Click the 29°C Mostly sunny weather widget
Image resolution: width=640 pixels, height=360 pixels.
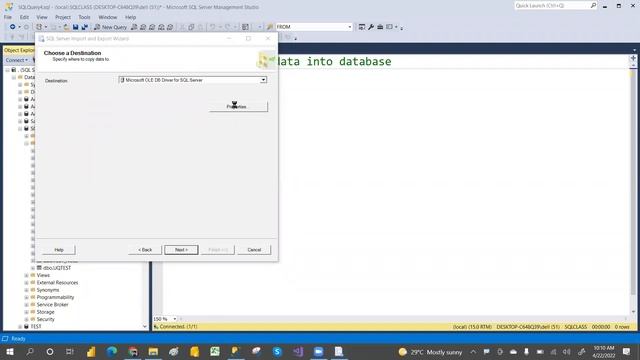[x=431, y=352]
